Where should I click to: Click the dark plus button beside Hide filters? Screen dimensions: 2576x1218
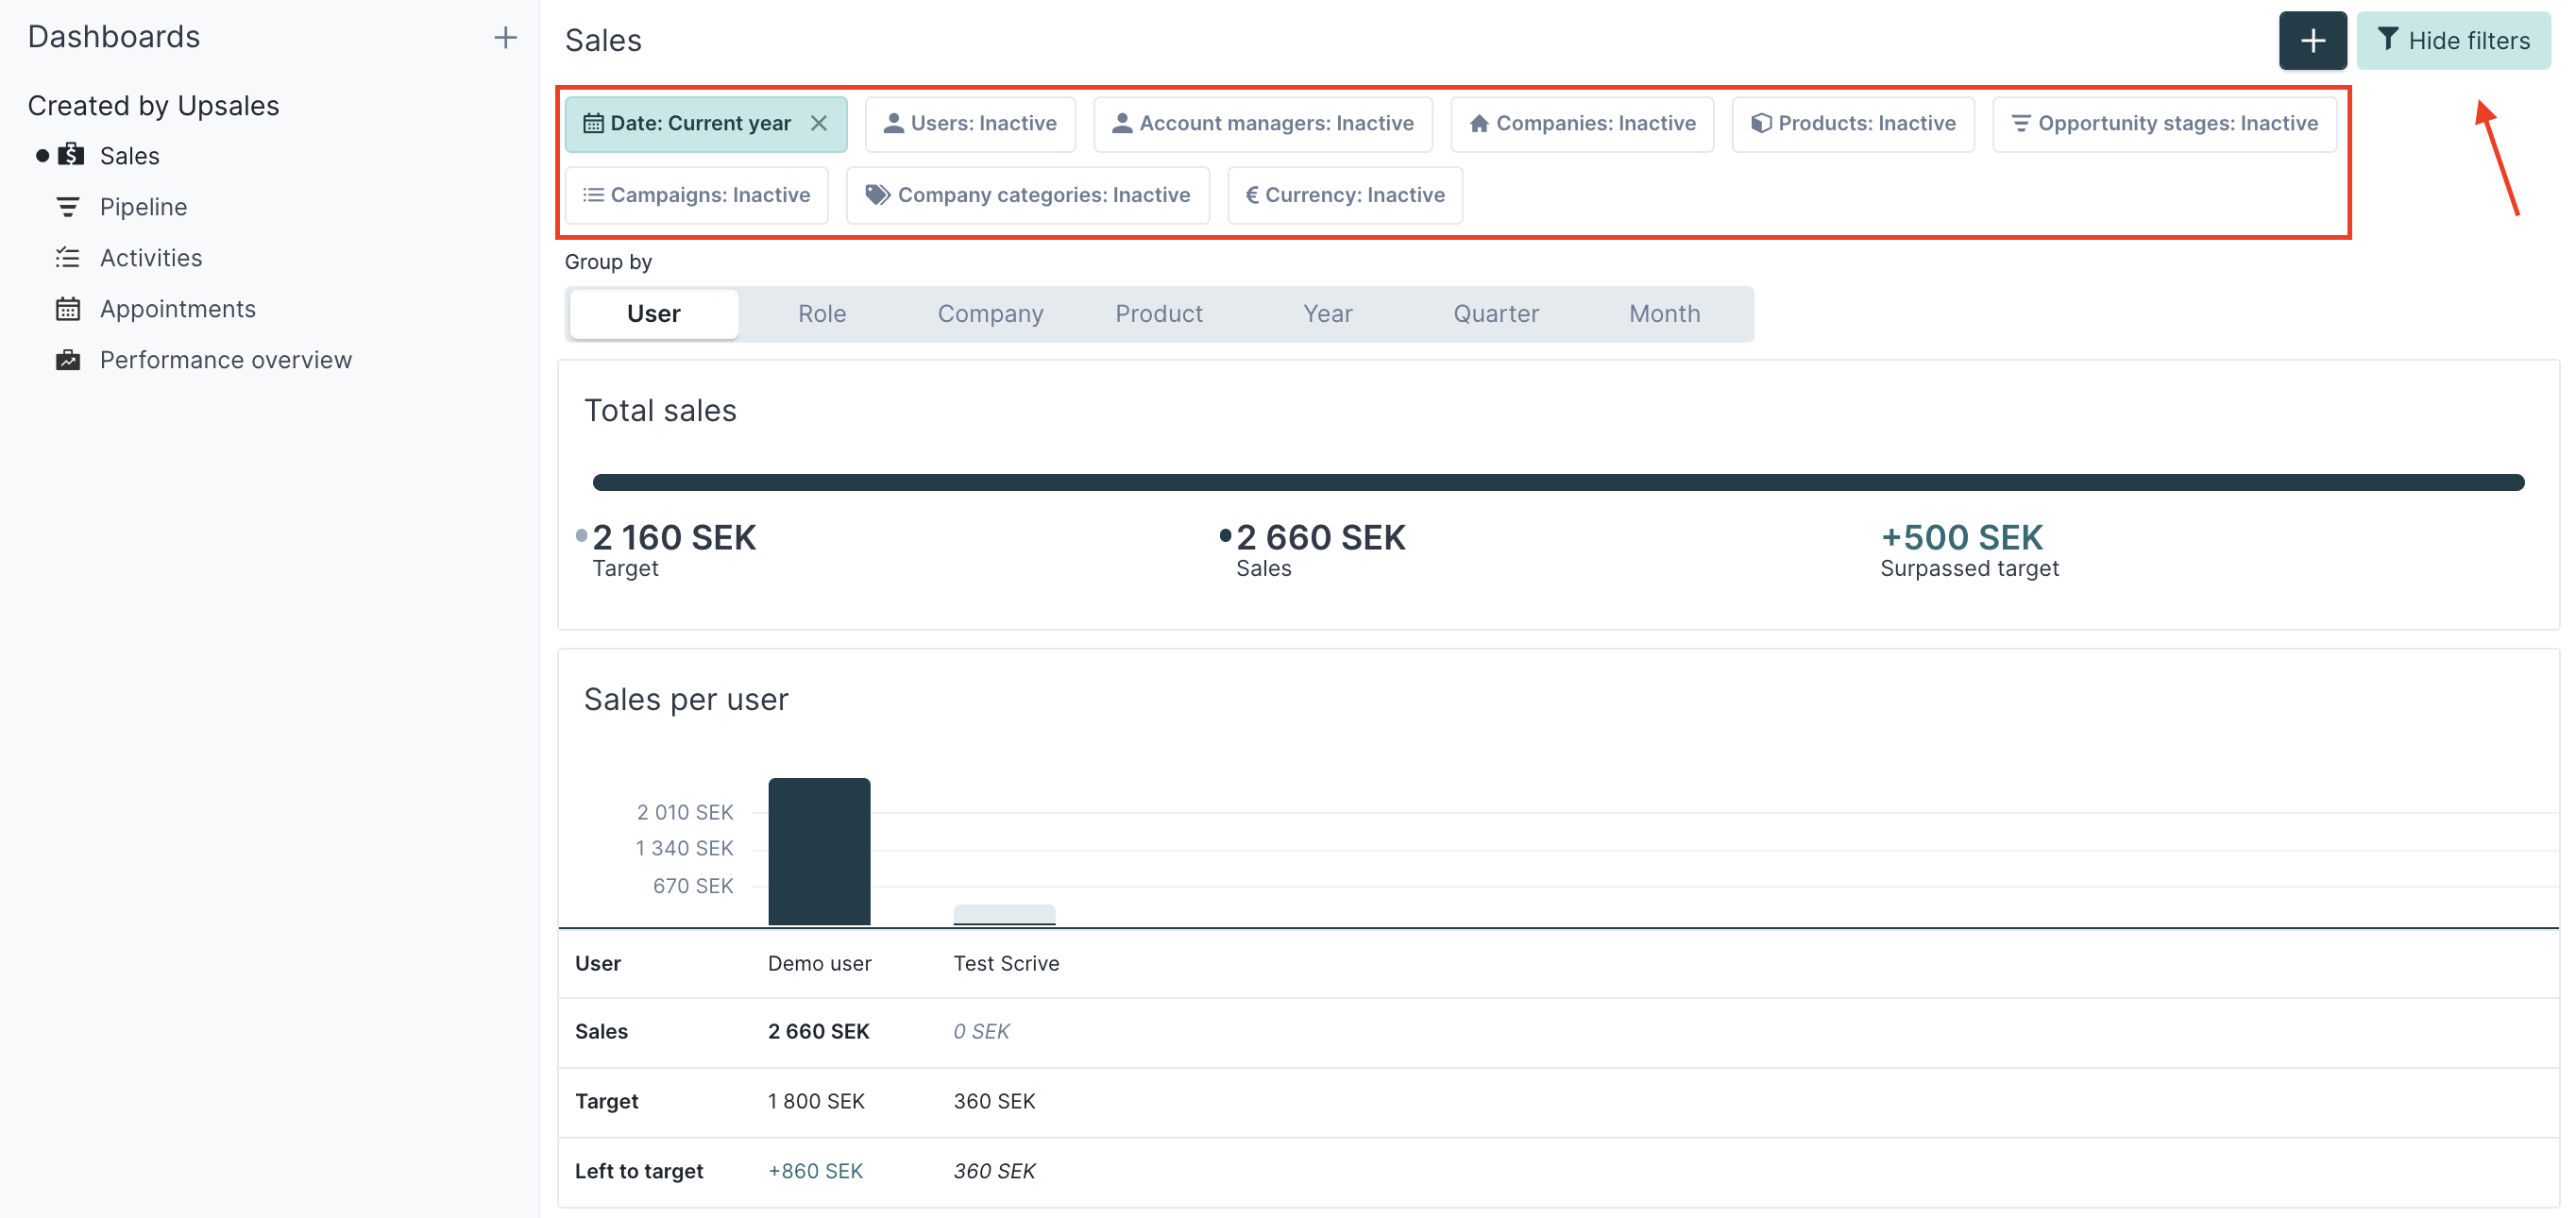tap(2312, 41)
